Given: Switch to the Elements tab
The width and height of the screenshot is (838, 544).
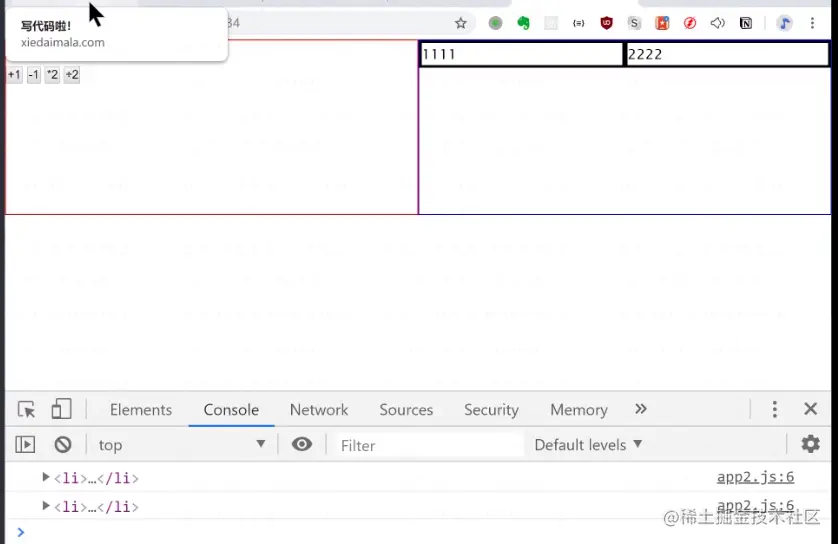Looking at the screenshot, I should tap(141, 410).
